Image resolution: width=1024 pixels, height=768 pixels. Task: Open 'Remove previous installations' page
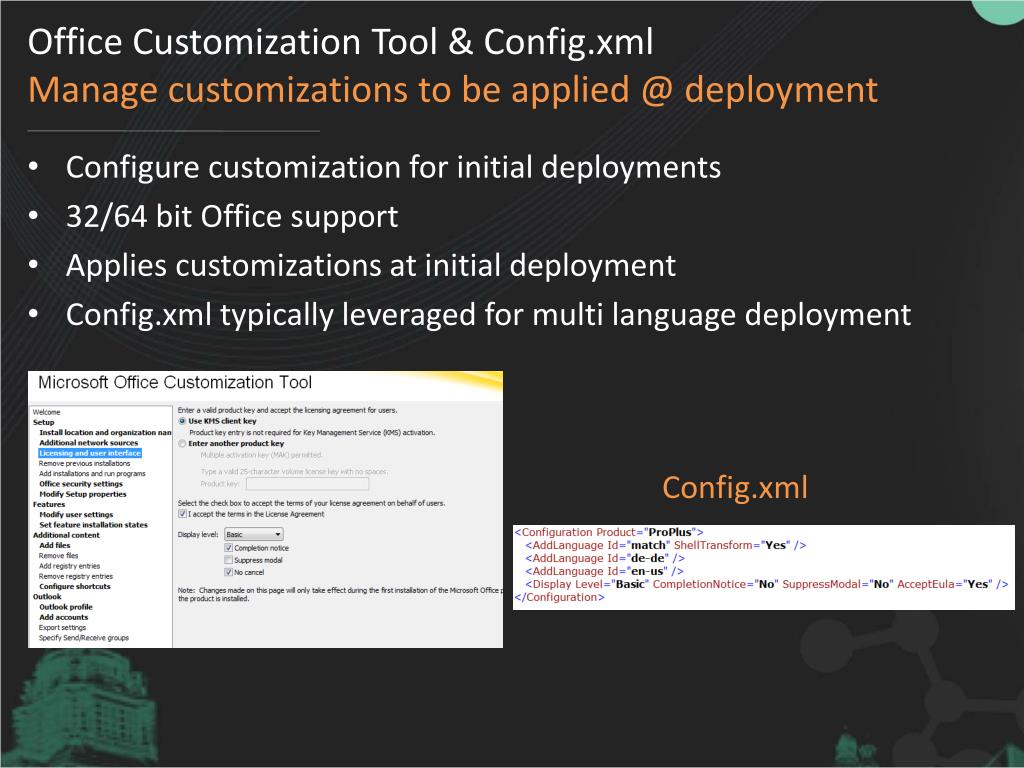[84, 464]
